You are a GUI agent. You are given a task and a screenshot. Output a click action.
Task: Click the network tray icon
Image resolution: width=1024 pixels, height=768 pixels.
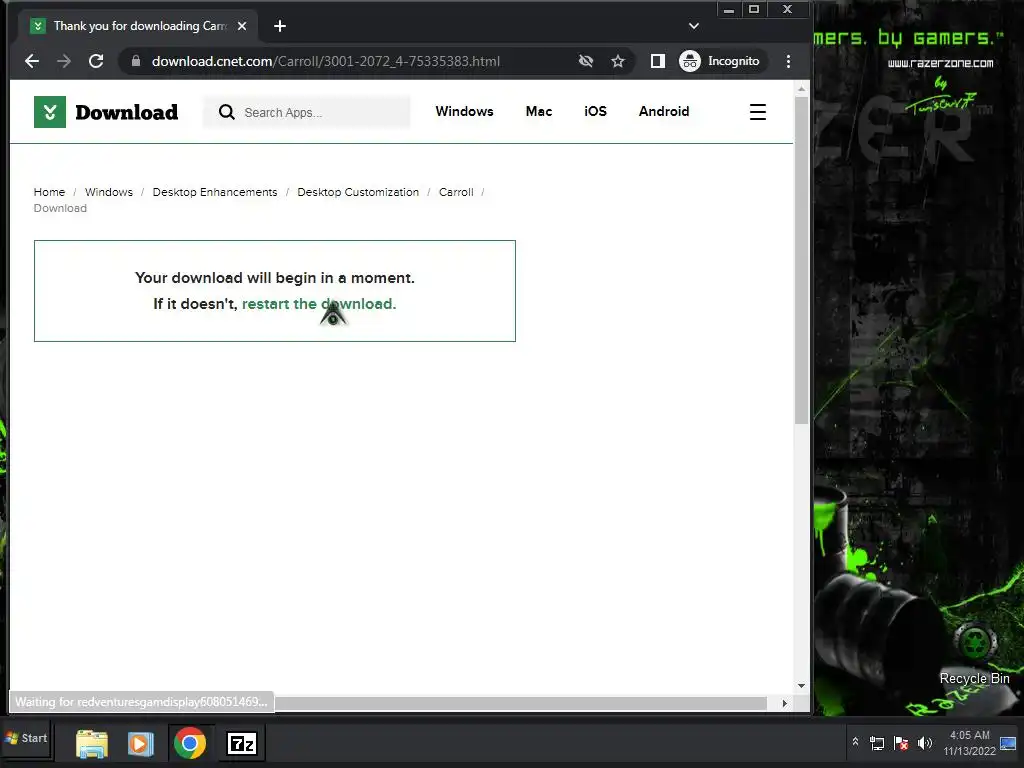tap(876, 743)
